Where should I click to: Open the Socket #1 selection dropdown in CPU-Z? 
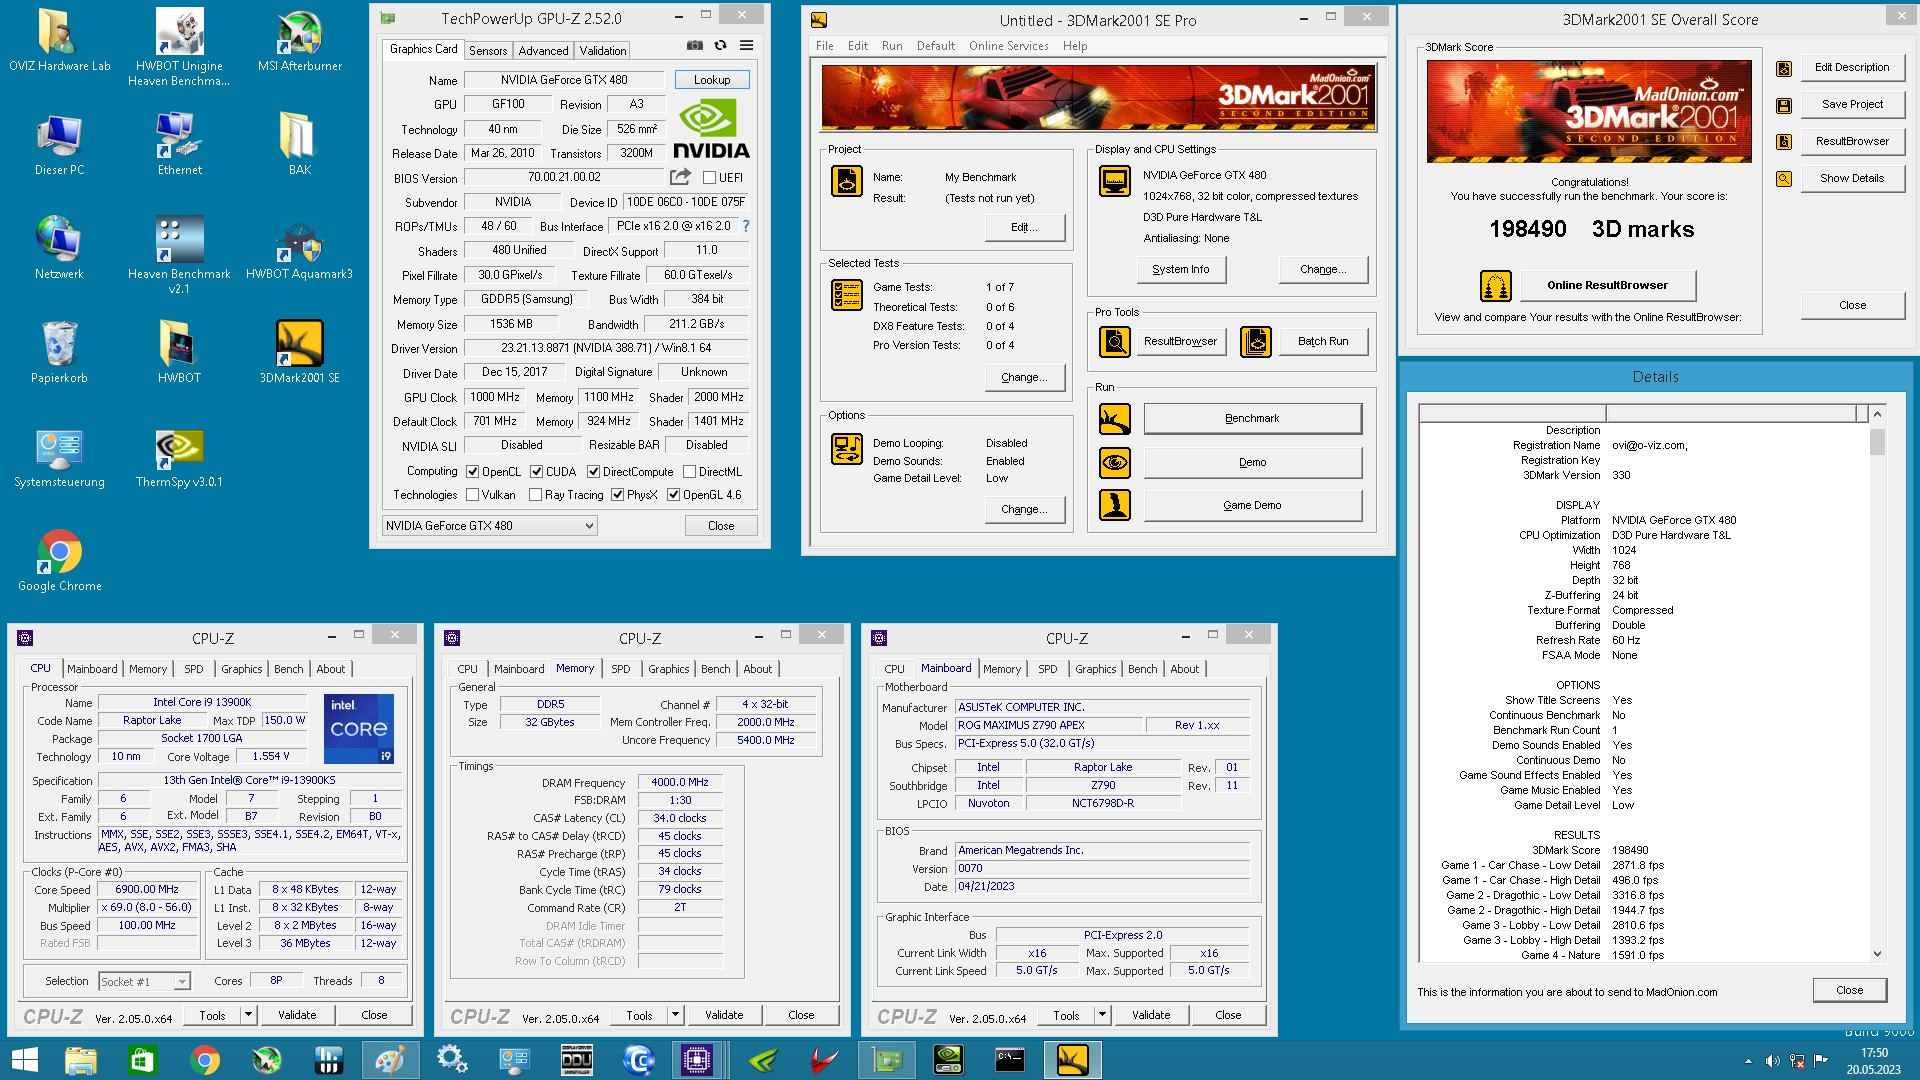144,982
